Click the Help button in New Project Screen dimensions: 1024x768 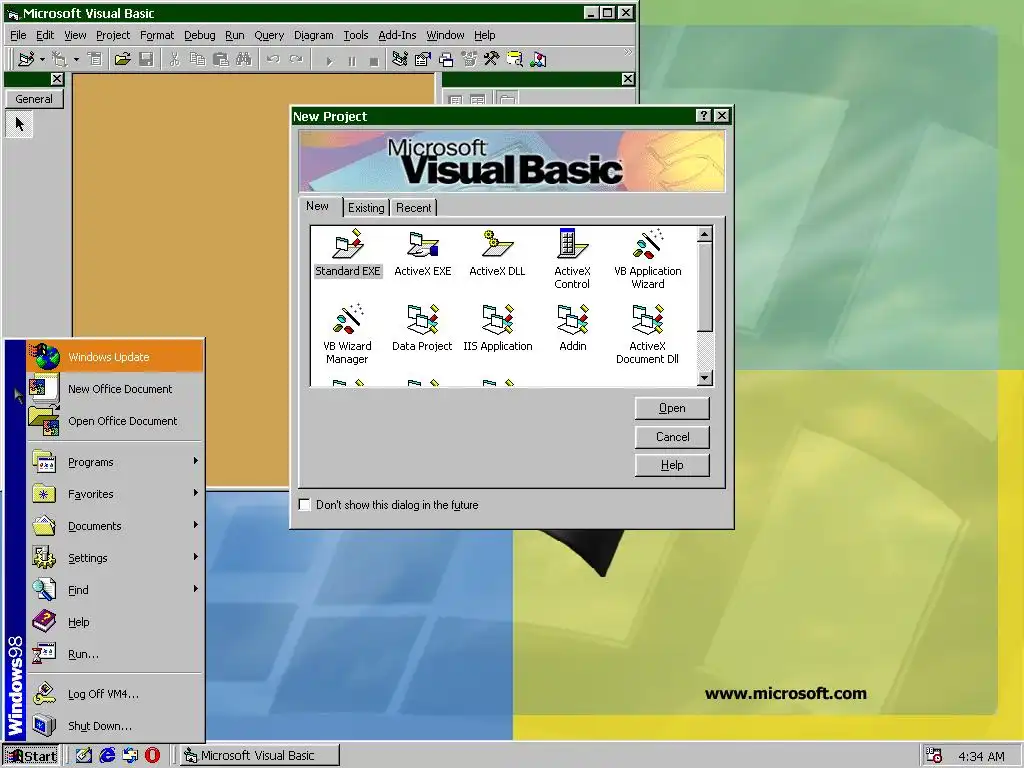pos(672,465)
